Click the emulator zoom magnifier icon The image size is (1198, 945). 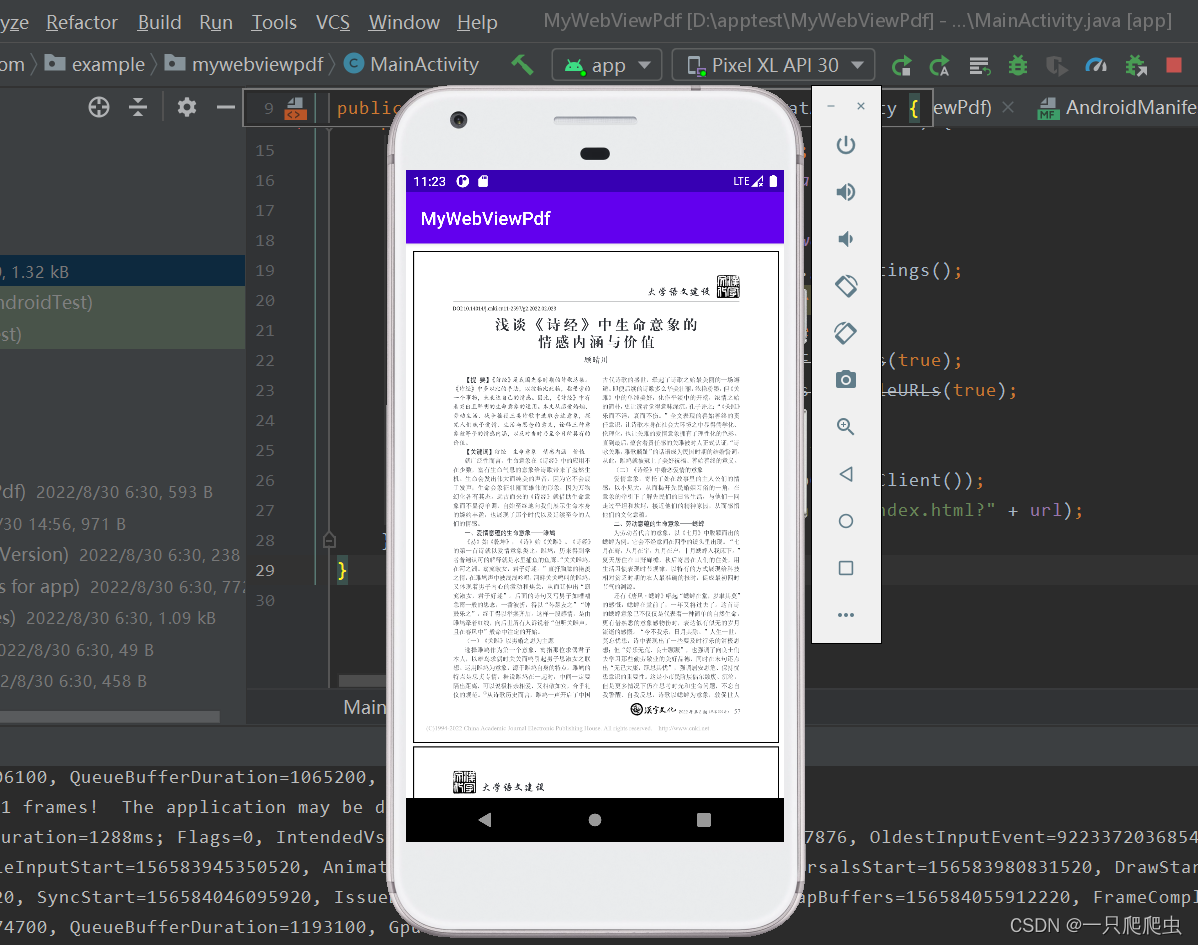click(x=846, y=427)
